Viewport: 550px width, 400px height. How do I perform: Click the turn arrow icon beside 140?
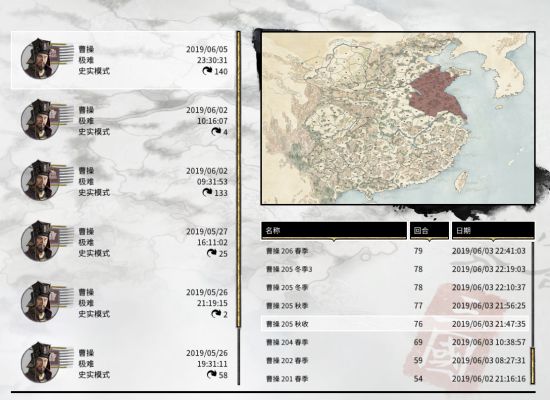coord(207,71)
